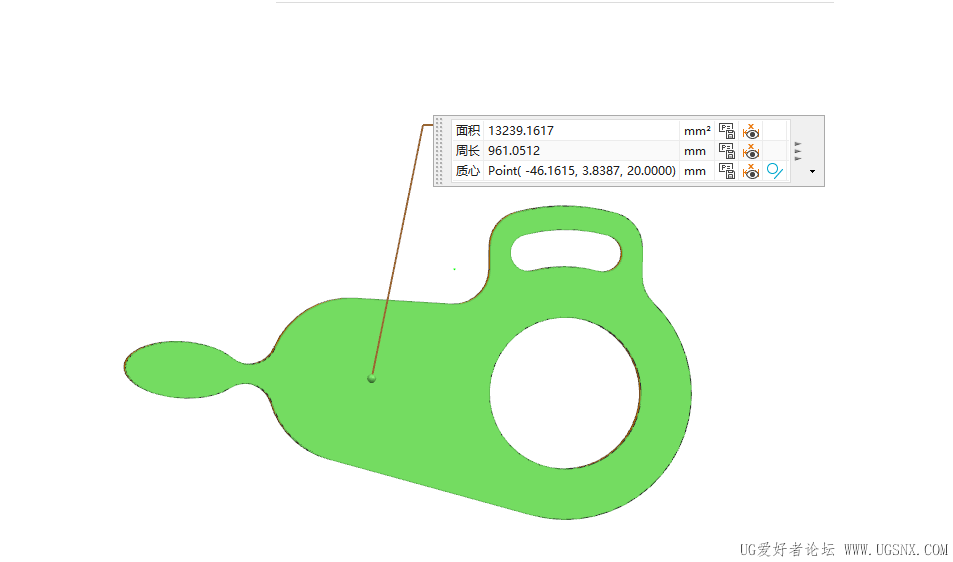Save the 周长 (perimeter) measurement as expression
The height and width of the screenshot is (562, 953).
pyautogui.click(x=727, y=151)
